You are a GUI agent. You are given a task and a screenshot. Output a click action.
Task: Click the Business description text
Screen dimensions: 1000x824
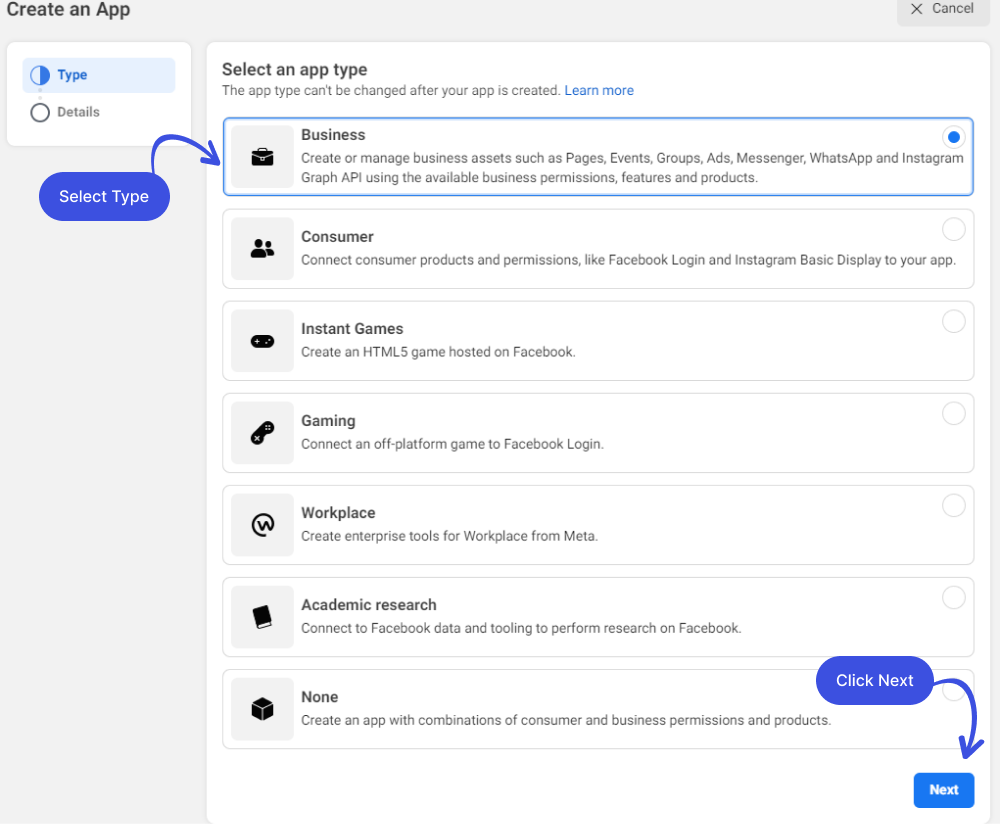(632, 168)
